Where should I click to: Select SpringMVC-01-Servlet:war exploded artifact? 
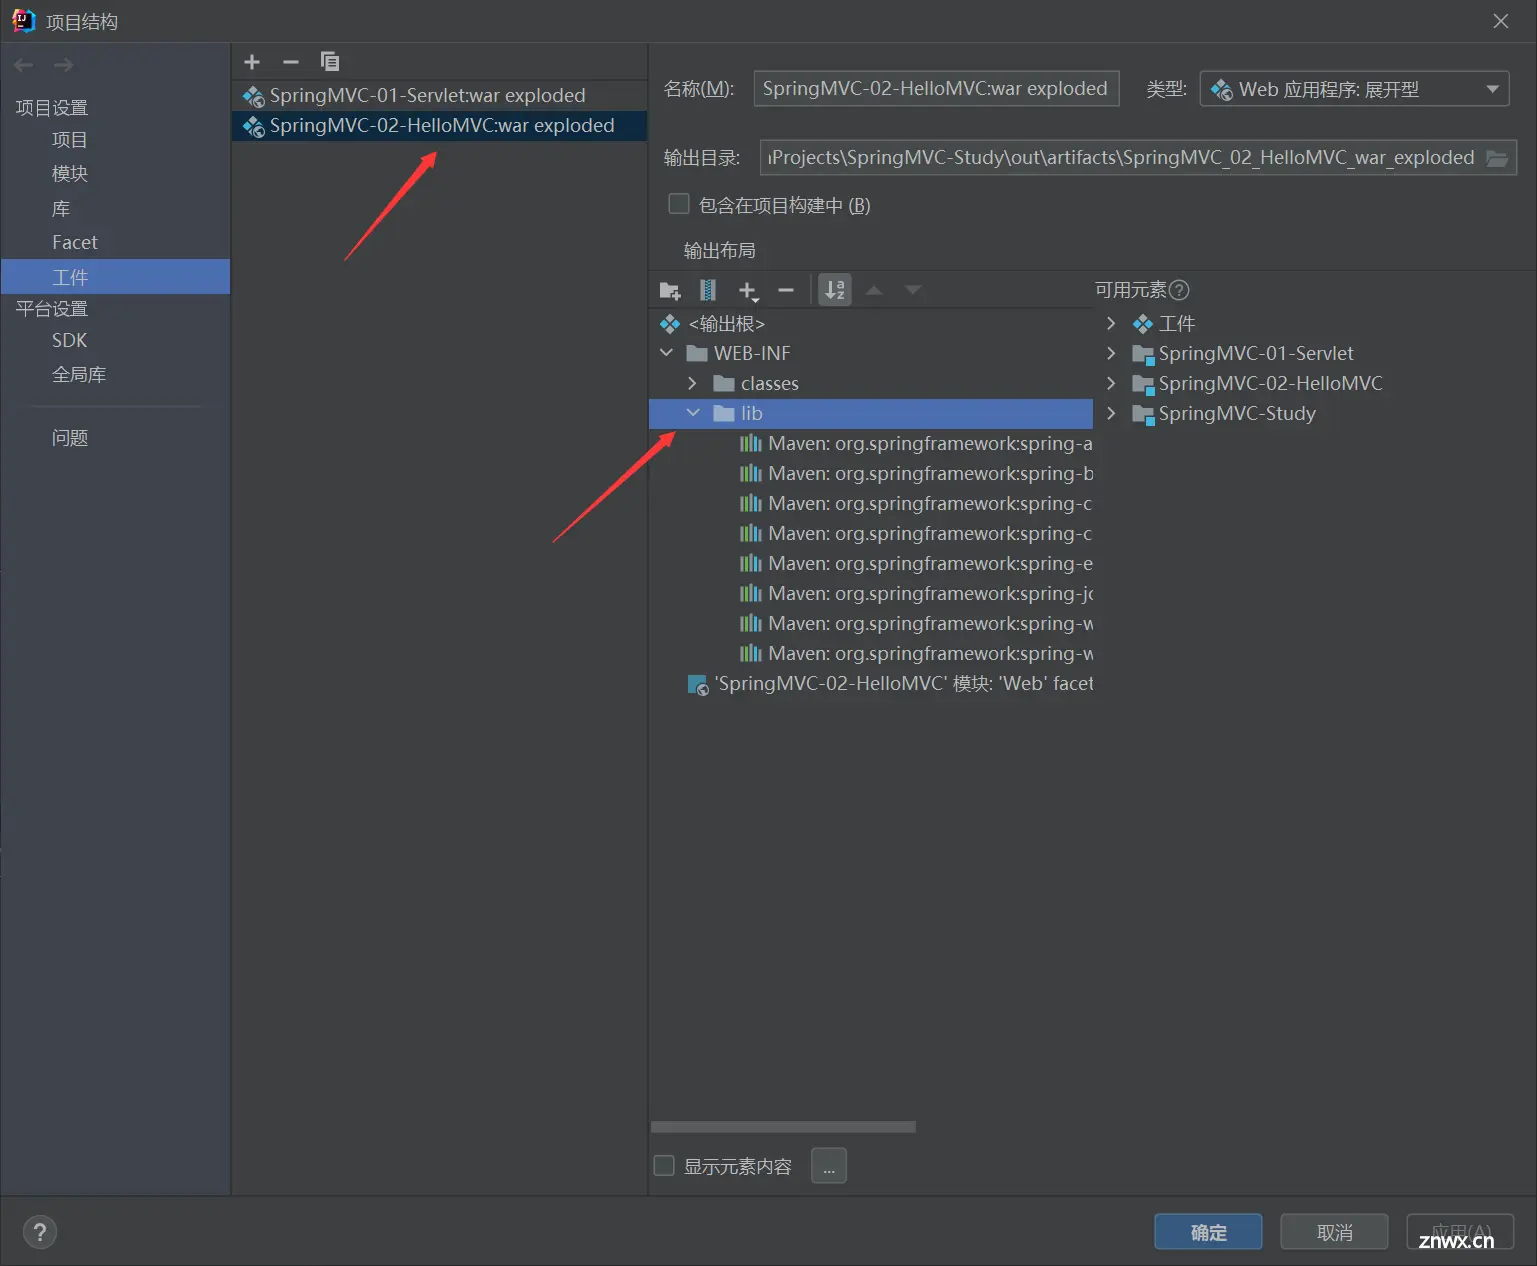[440, 95]
